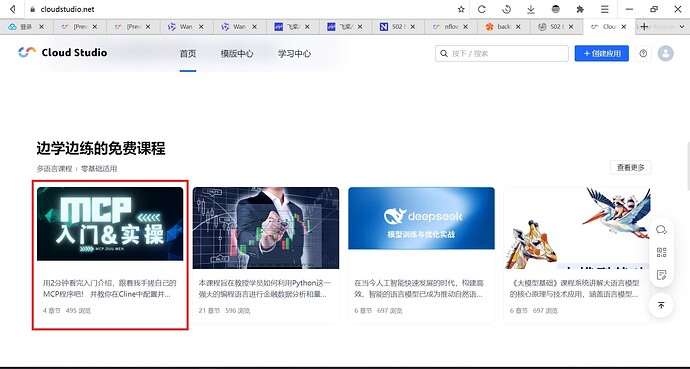
Task: Click the search magnifier icon
Action: click(x=444, y=54)
